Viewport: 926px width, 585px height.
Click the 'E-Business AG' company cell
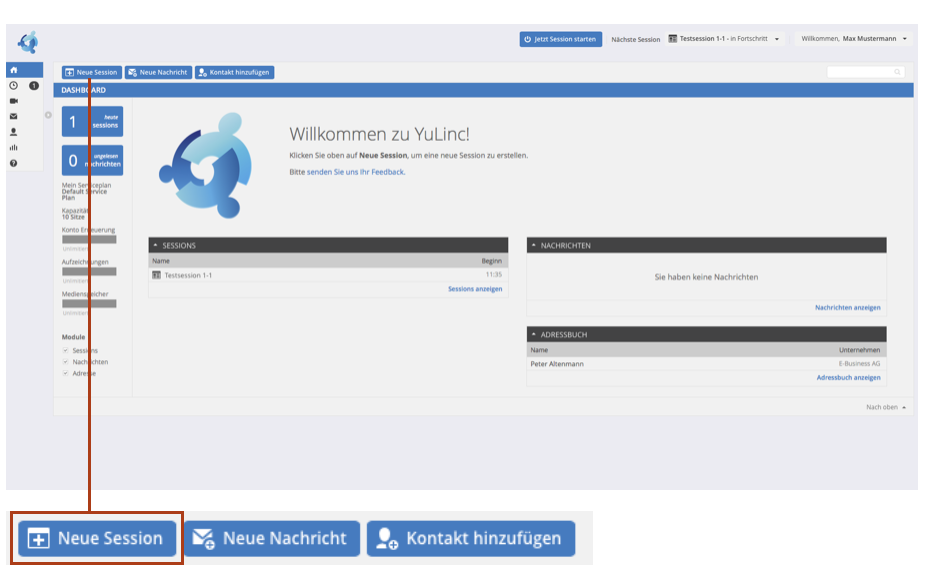[x=859, y=364]
